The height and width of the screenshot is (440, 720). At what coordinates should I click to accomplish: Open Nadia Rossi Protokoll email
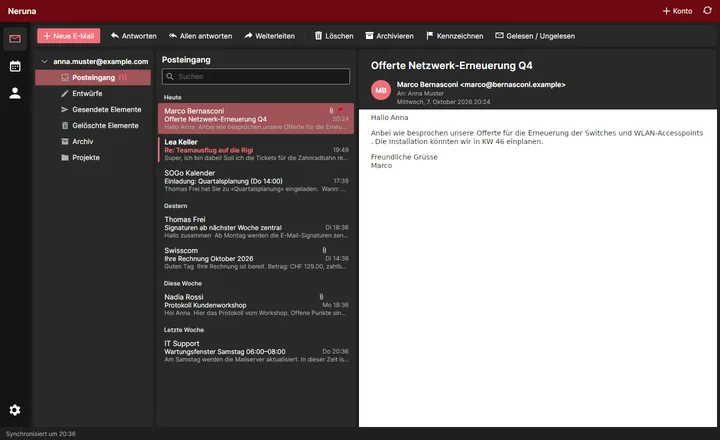[x=256, y=305]
